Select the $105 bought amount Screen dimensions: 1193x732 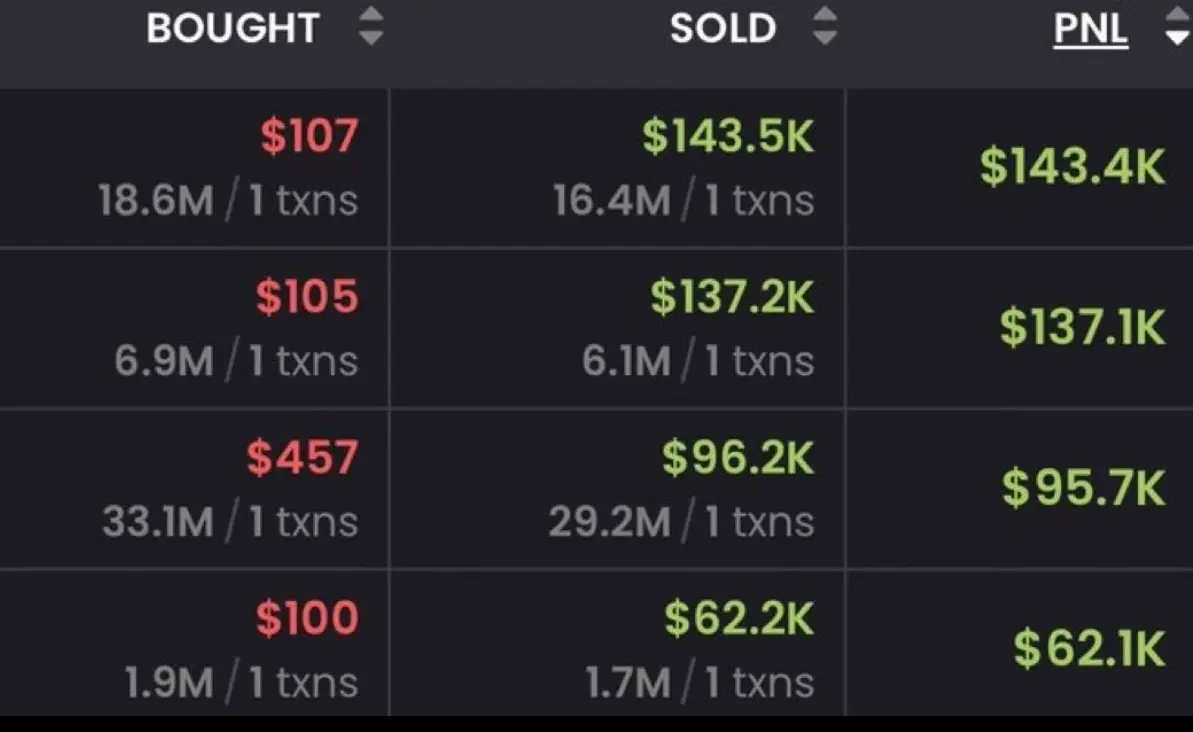[x=307, y=296]
